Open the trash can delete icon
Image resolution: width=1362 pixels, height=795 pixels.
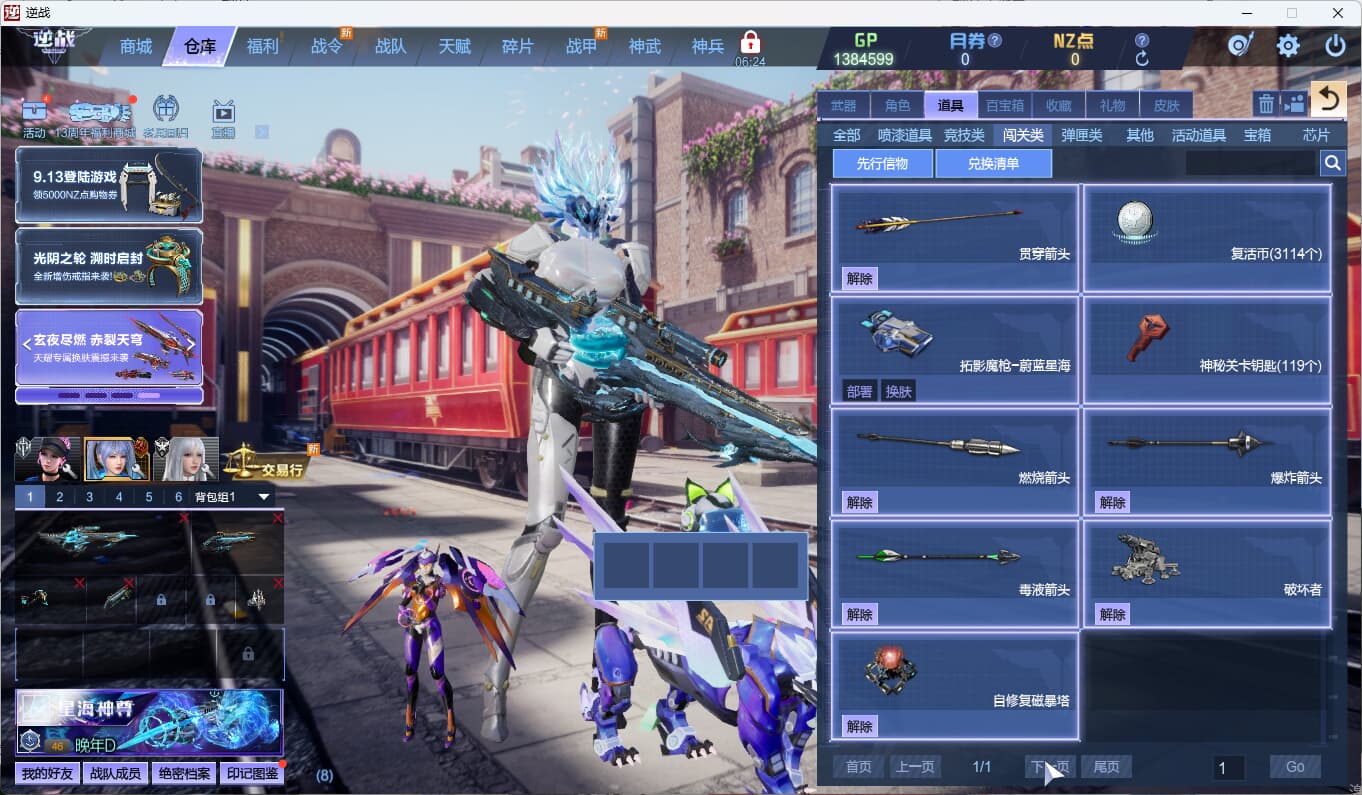click(1266, 103)
